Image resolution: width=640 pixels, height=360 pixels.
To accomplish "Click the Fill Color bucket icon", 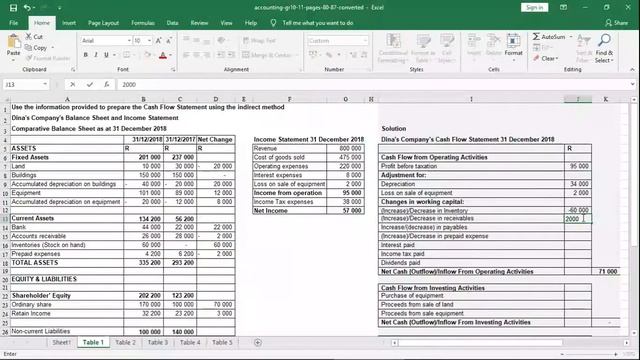I will tap(147, 55).
